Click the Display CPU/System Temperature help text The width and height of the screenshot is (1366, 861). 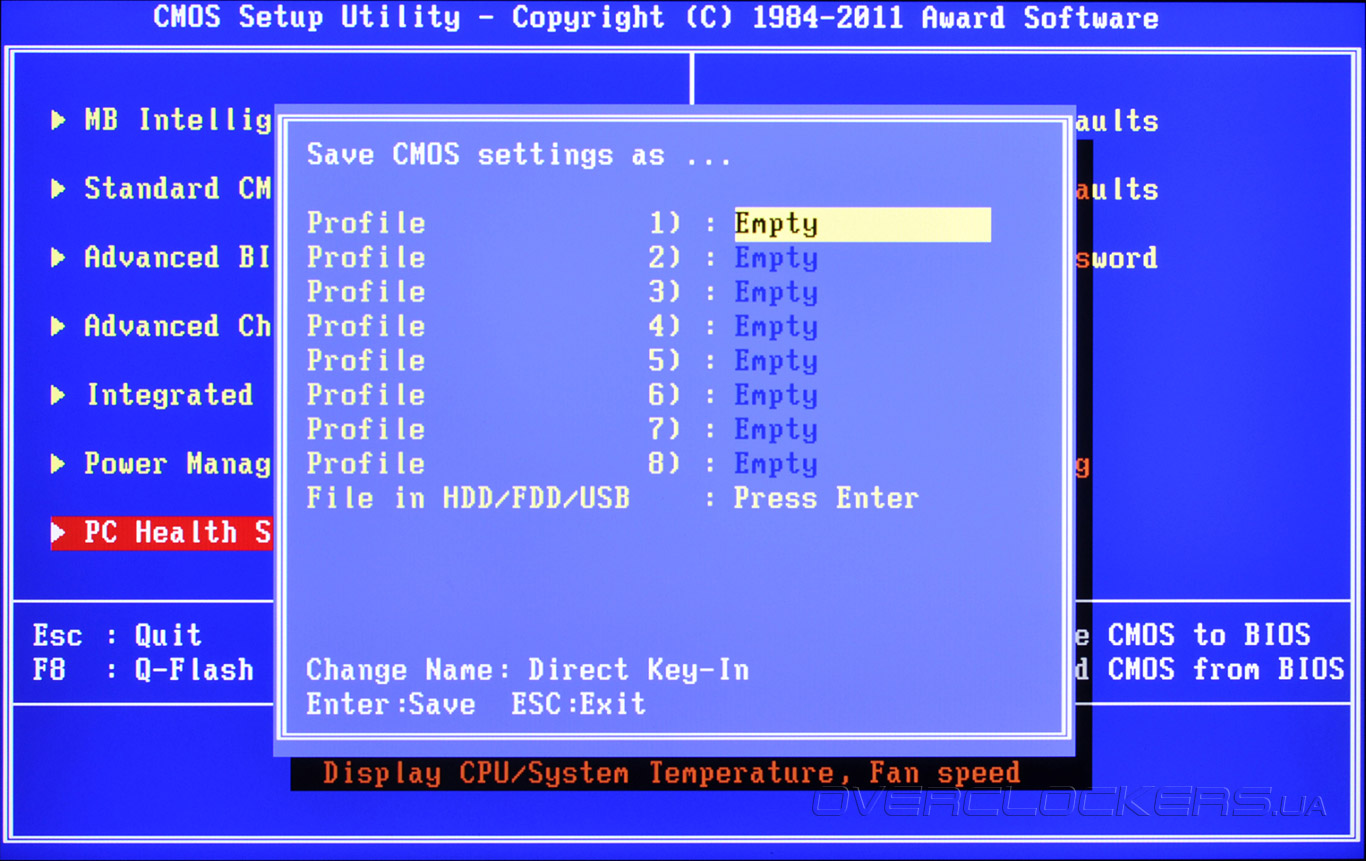(x=672, y=773)
